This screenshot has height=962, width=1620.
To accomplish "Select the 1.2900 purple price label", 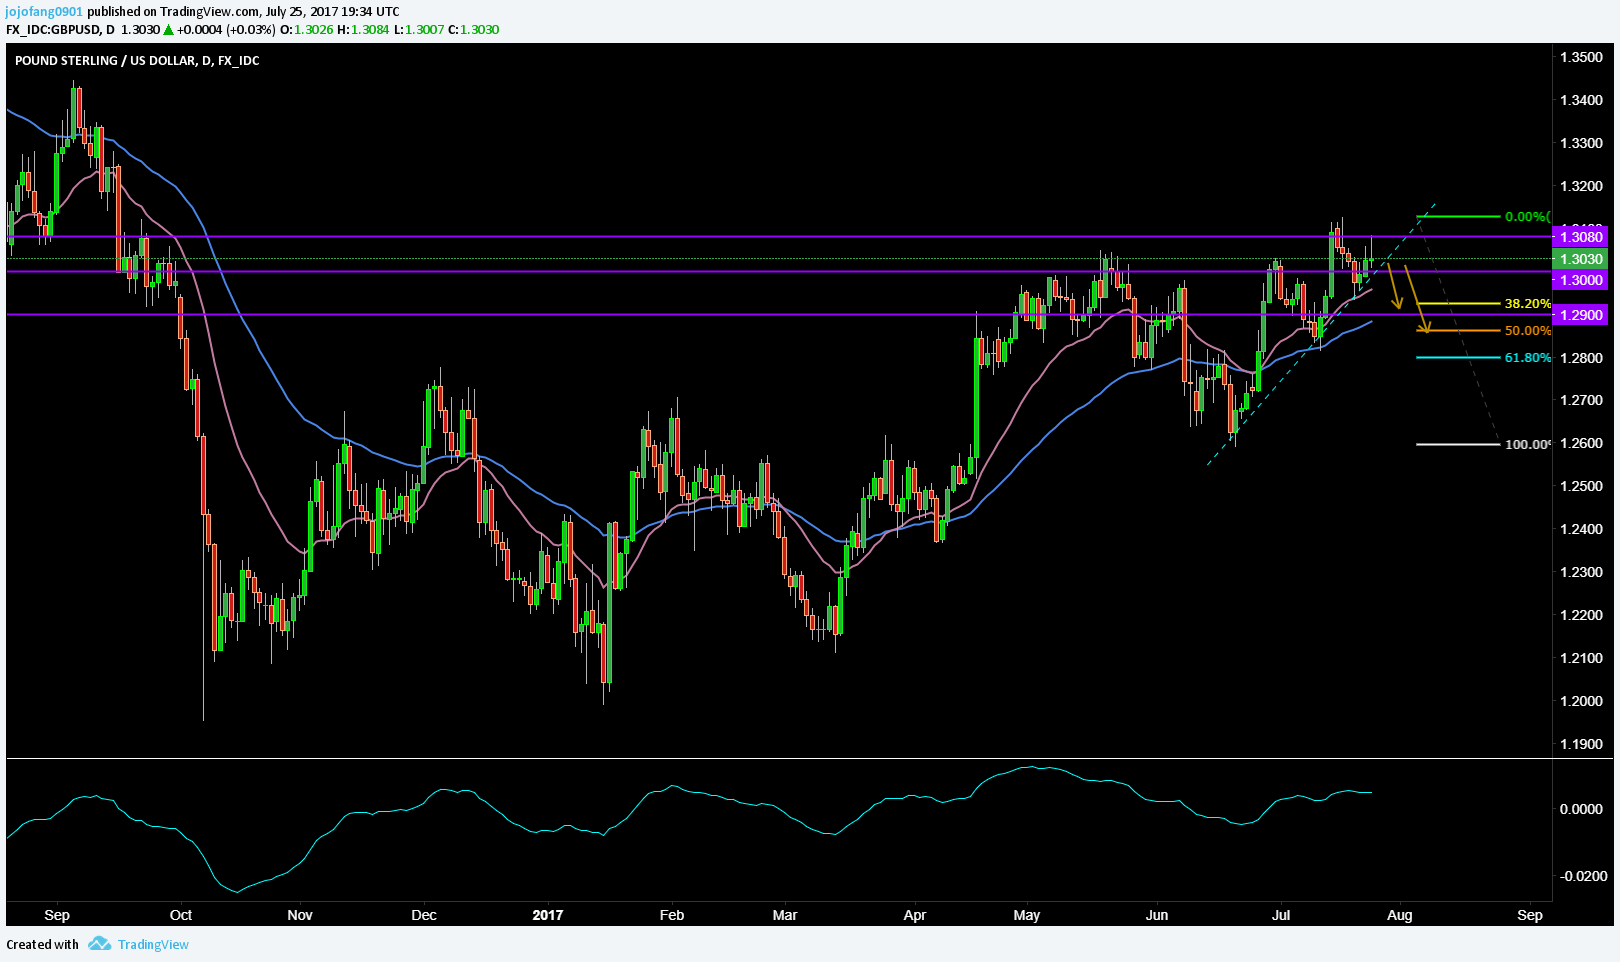I will [1580, 315].
